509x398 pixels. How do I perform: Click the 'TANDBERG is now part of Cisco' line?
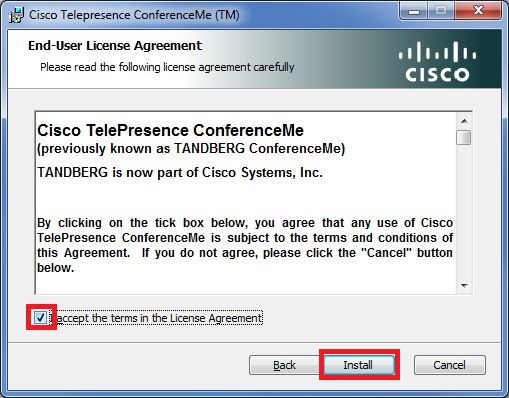(180, 172)
